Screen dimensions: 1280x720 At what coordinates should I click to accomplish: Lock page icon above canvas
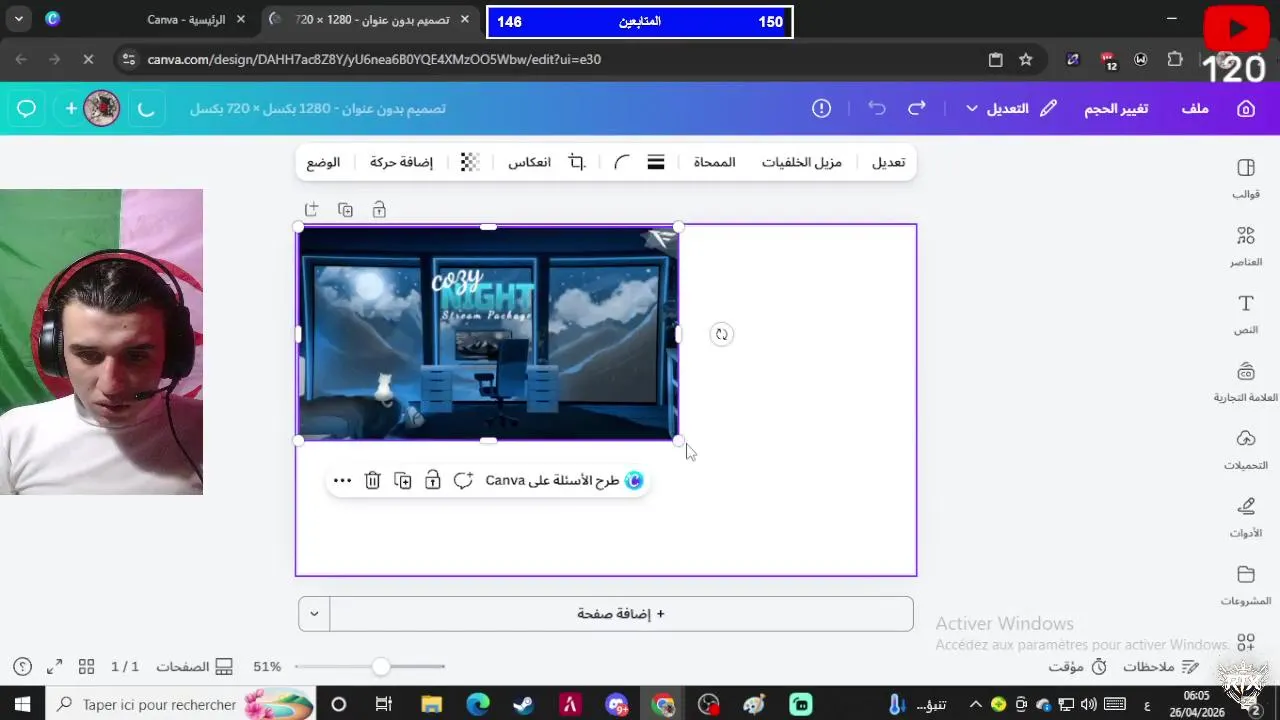(379, 210)
